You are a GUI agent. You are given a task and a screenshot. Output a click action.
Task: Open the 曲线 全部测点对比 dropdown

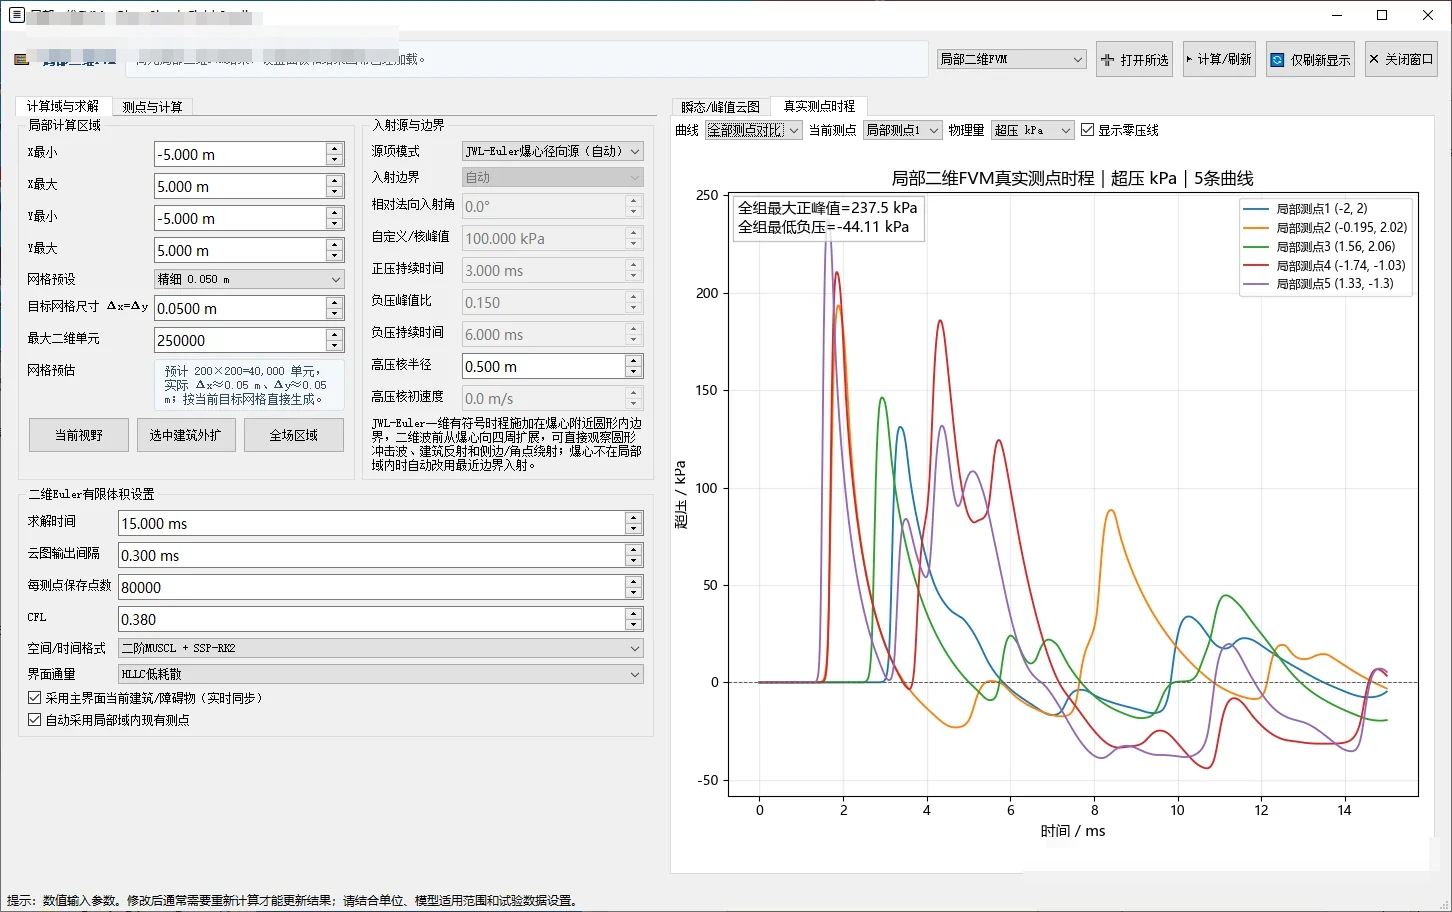753,130
